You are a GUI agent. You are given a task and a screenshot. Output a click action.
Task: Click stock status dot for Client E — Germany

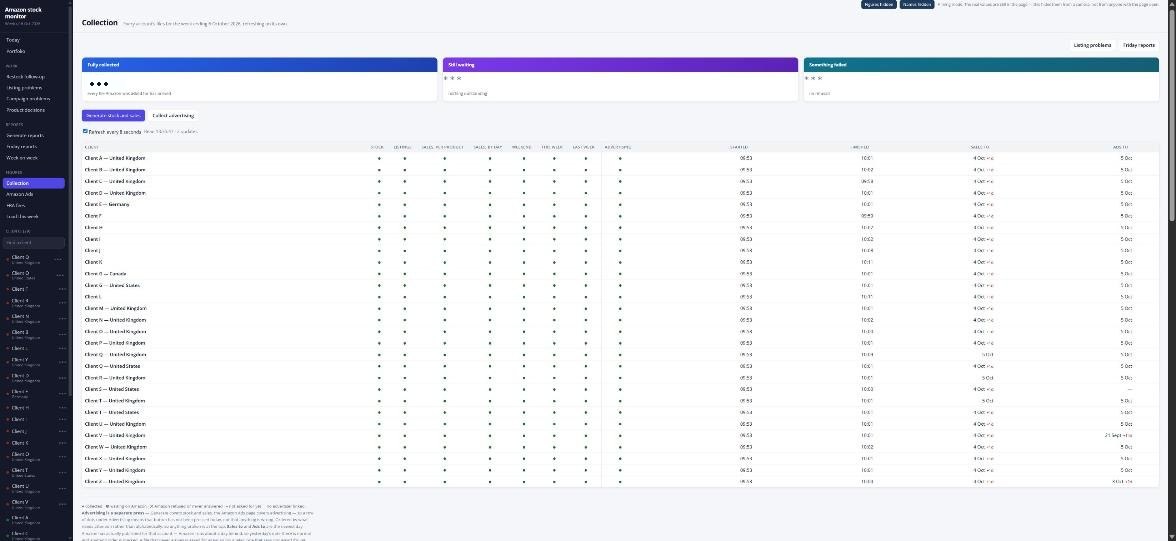click(x=379, y=205)
